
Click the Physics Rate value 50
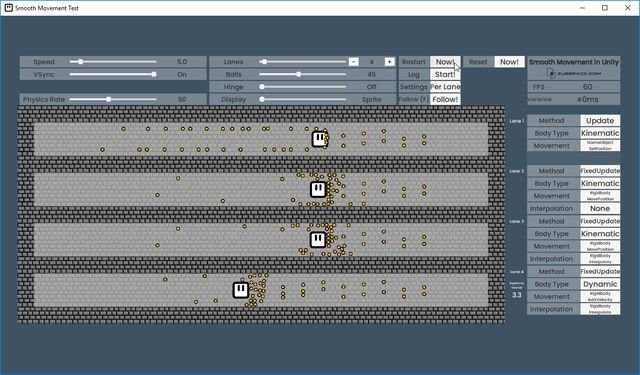pyautogui.click(x=182, y=99)
